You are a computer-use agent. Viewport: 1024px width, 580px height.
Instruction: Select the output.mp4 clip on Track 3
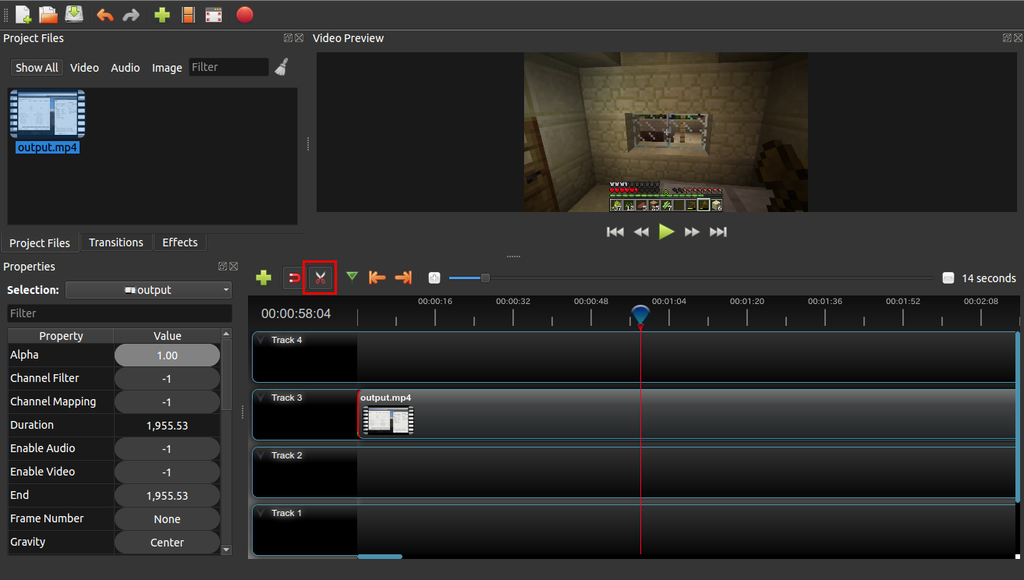[x=686, y=415]
